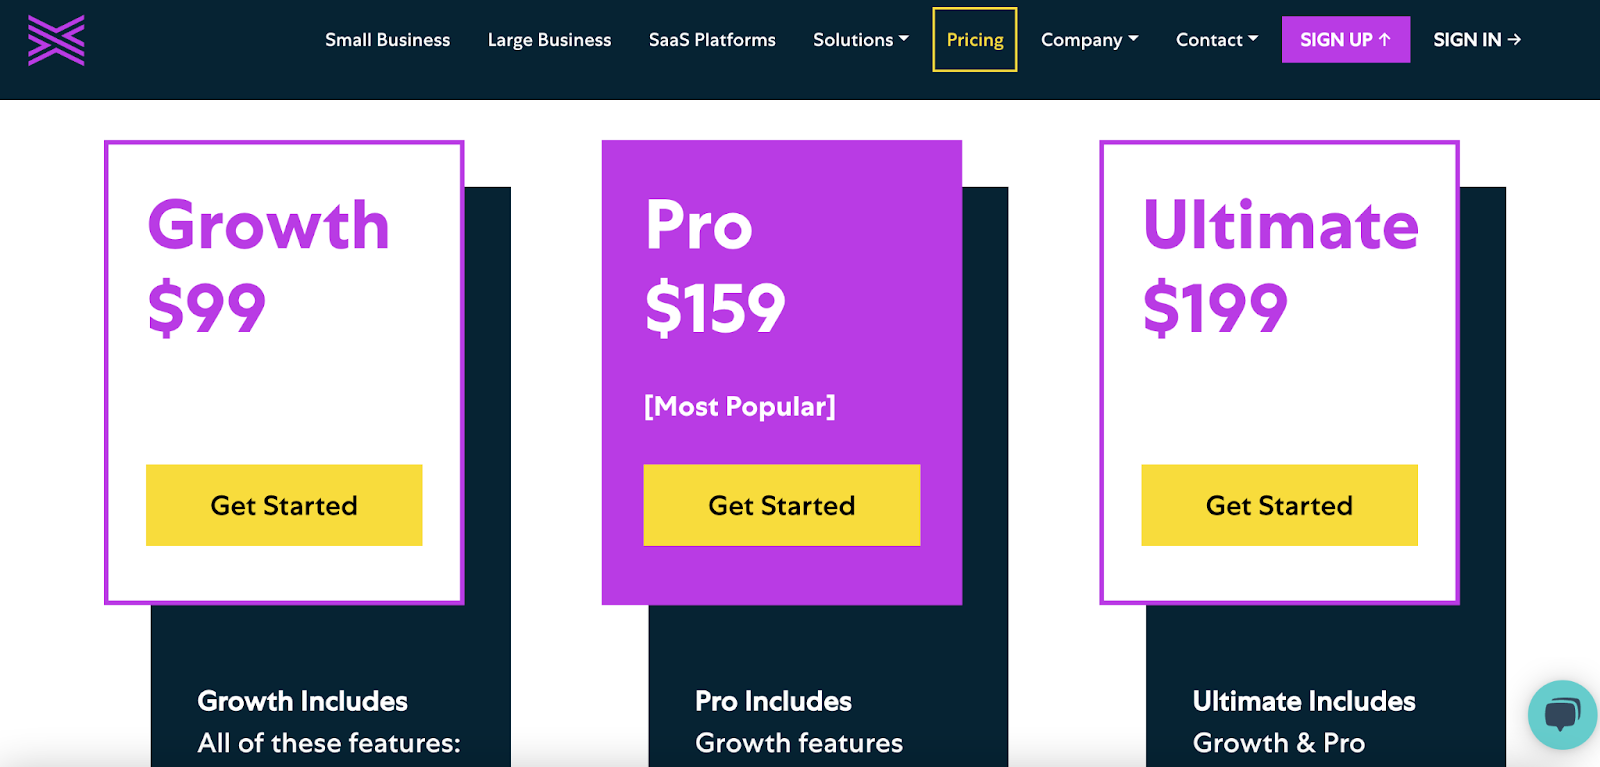
Task: Expand the Solutions dropdown menu
Action: coord(860,40)
